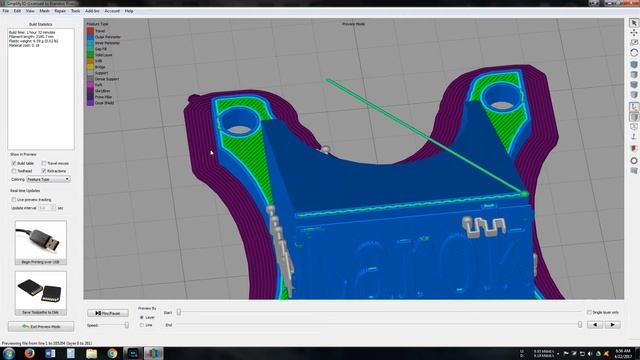Toggle the coordinate axes display icon
Image resolution: width=640 pixels, height=360 pixels.
pos(634,107)
